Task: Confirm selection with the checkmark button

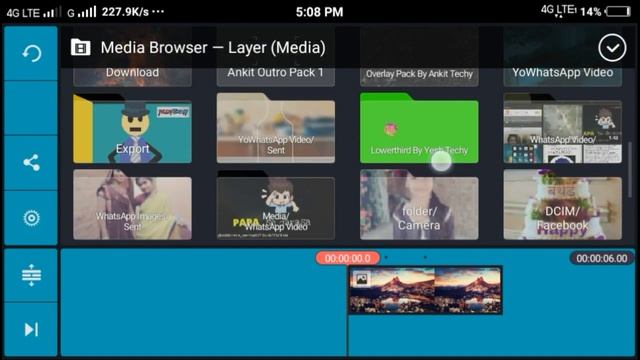Action: pos(612,48)
